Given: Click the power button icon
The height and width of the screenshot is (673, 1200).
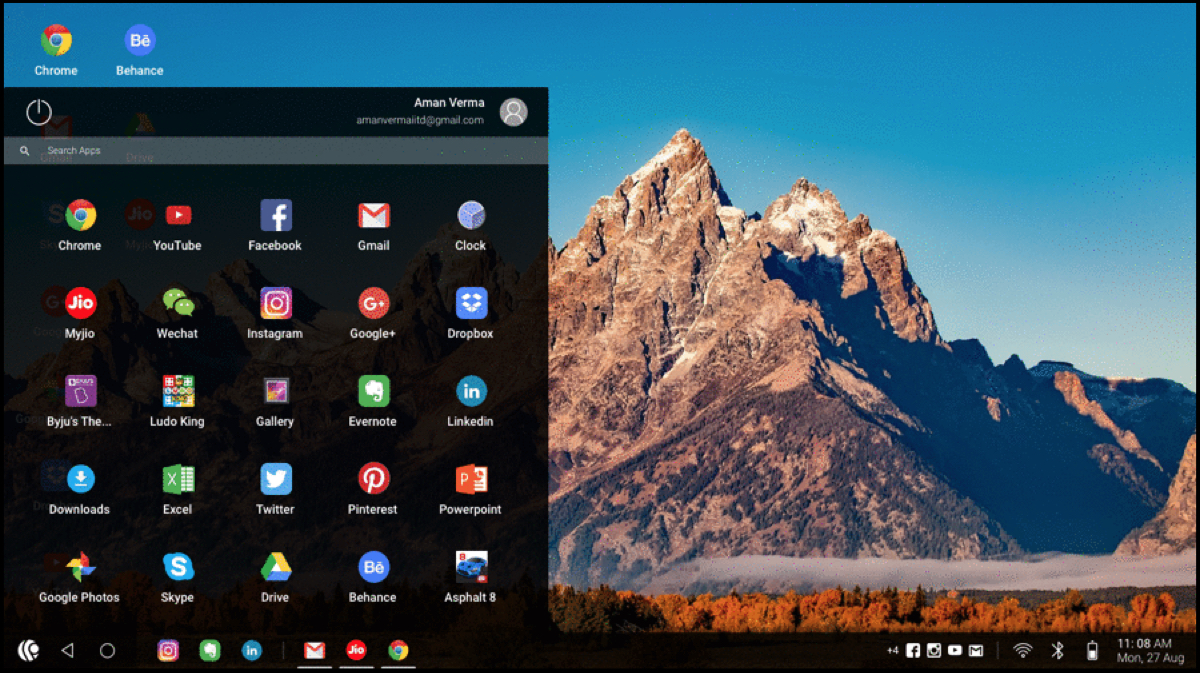Looking at the screenshot, I should (x=39, y=112).
